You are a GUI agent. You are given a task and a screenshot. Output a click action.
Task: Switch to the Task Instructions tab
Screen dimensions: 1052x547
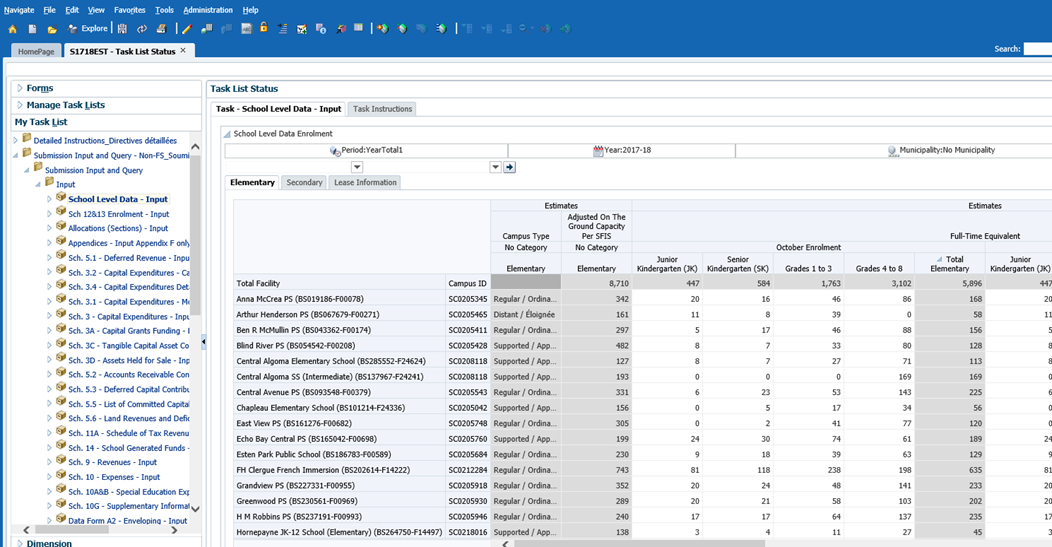point(382,109)
